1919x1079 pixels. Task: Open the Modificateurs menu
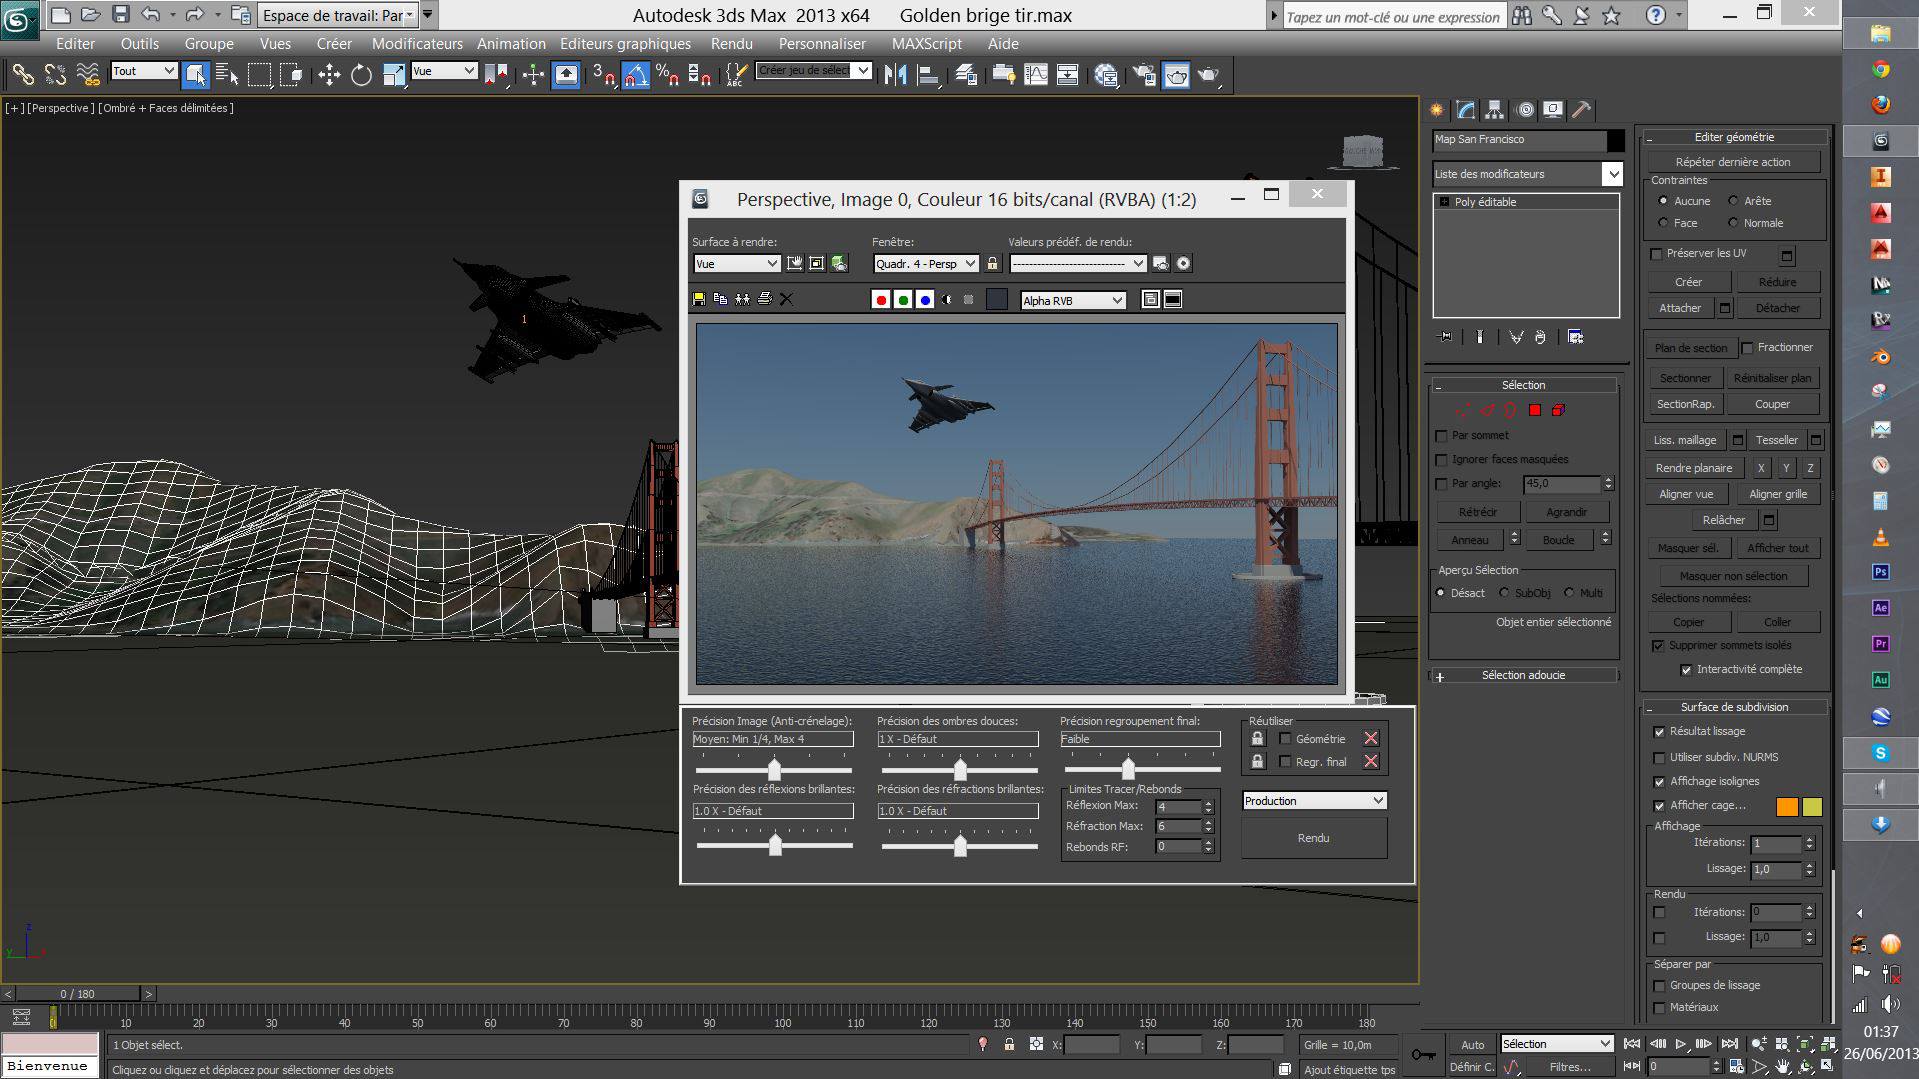point(417,44)
